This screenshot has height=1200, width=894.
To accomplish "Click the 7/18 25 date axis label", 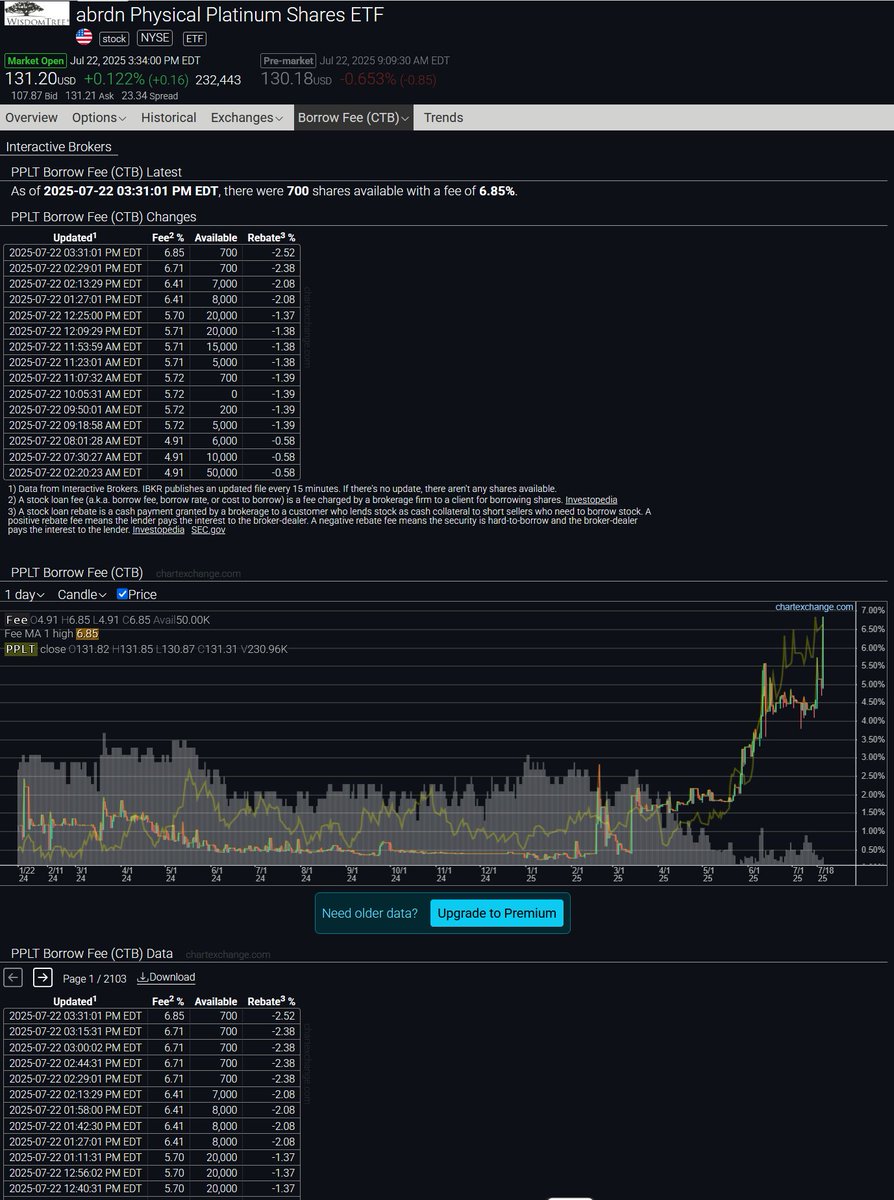I will click(x=826, y=876).
